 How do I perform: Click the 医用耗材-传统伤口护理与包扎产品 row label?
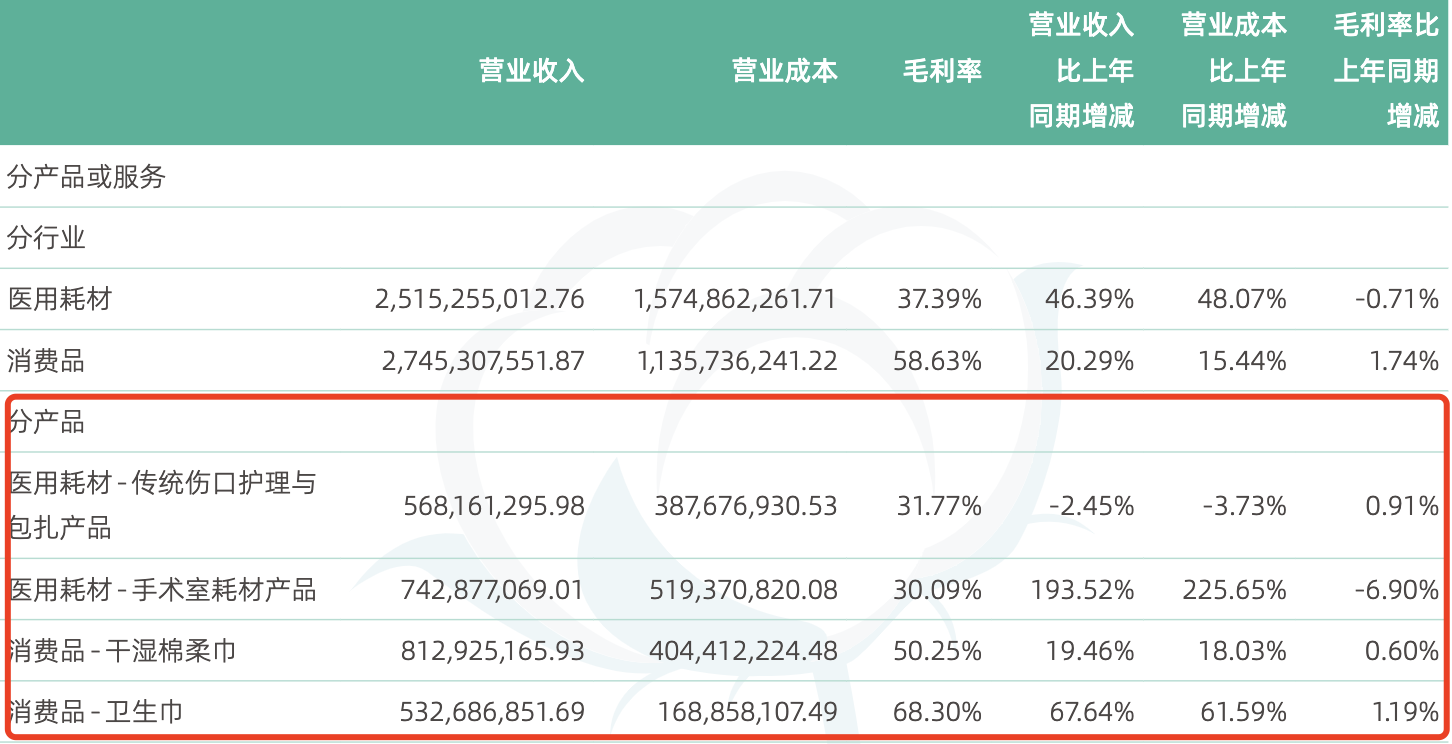(x=162, y=505)
